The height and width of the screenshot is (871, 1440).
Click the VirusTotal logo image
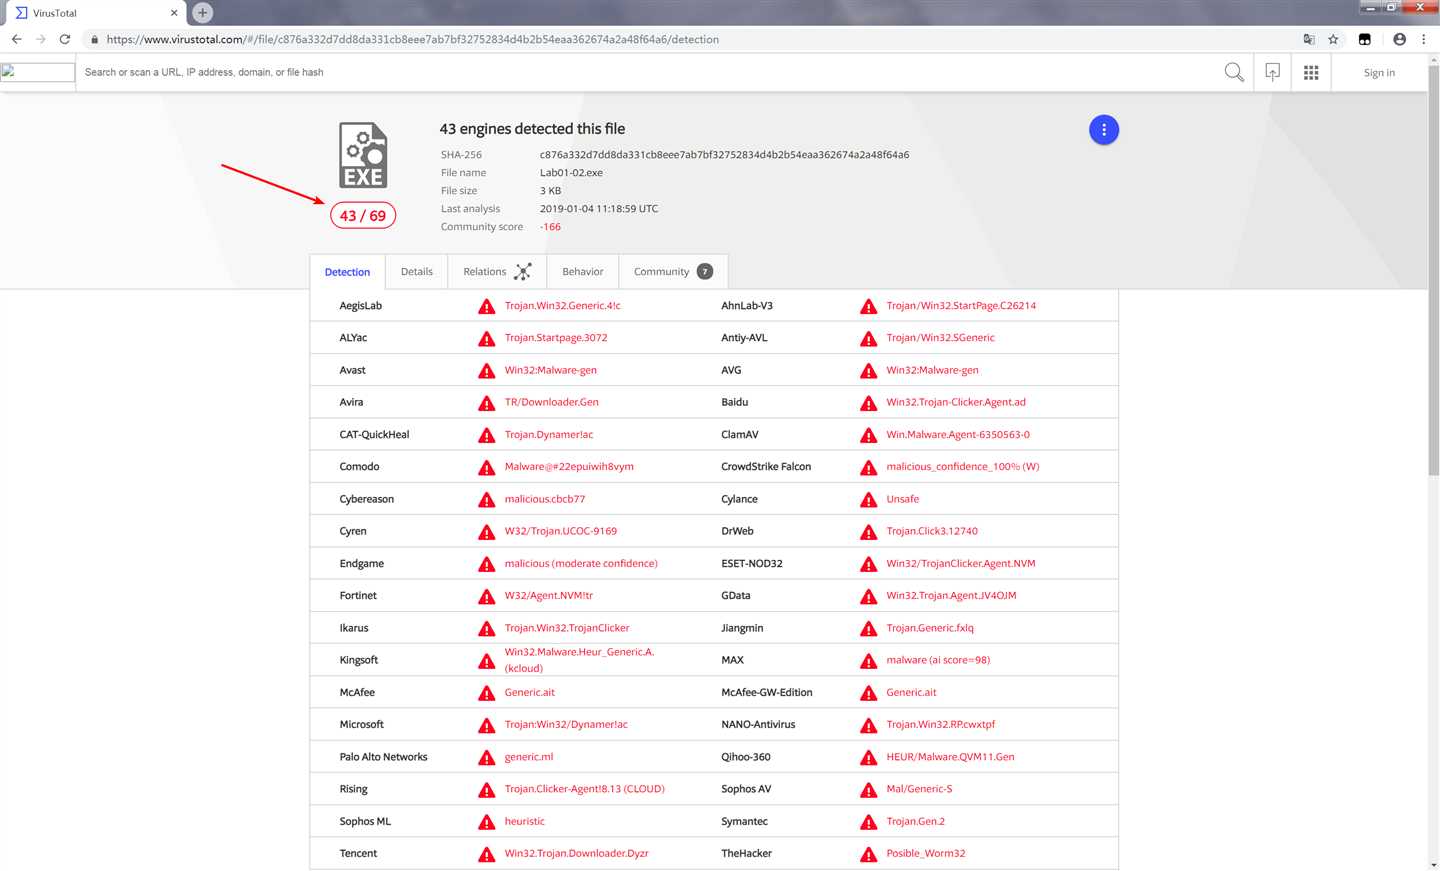point(38,72)
